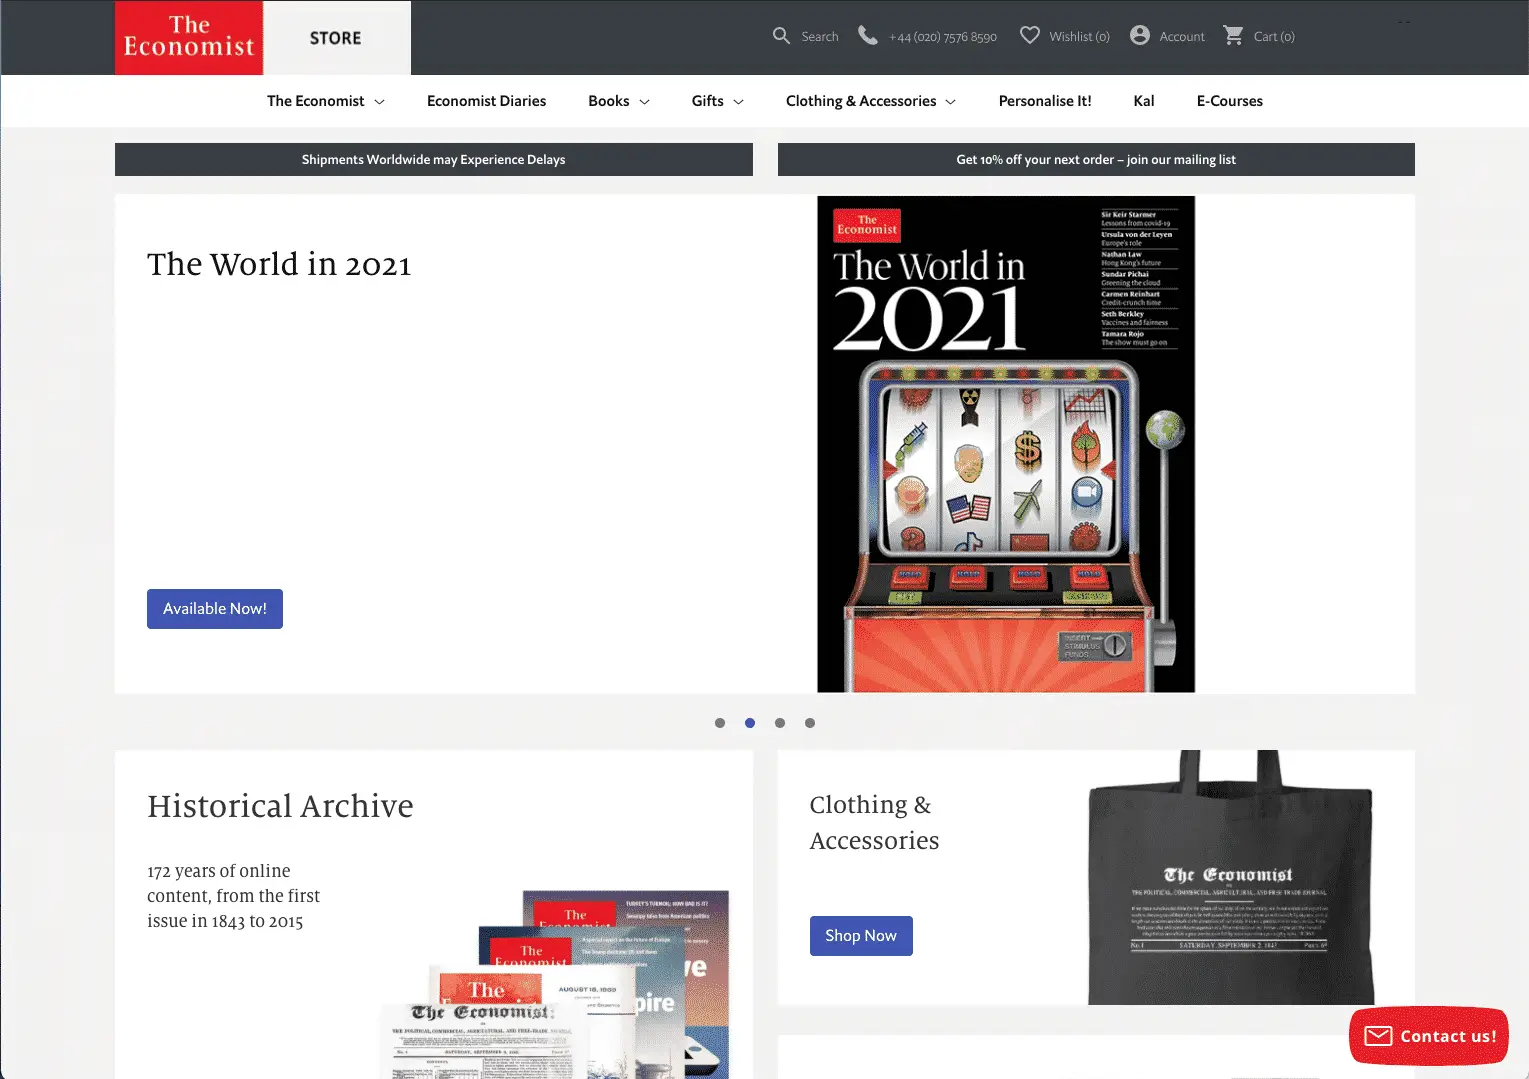The height and width of the screenshot is (1079, 1529).
Task: Click the historical magazine covers image
Action: (556, 985)
